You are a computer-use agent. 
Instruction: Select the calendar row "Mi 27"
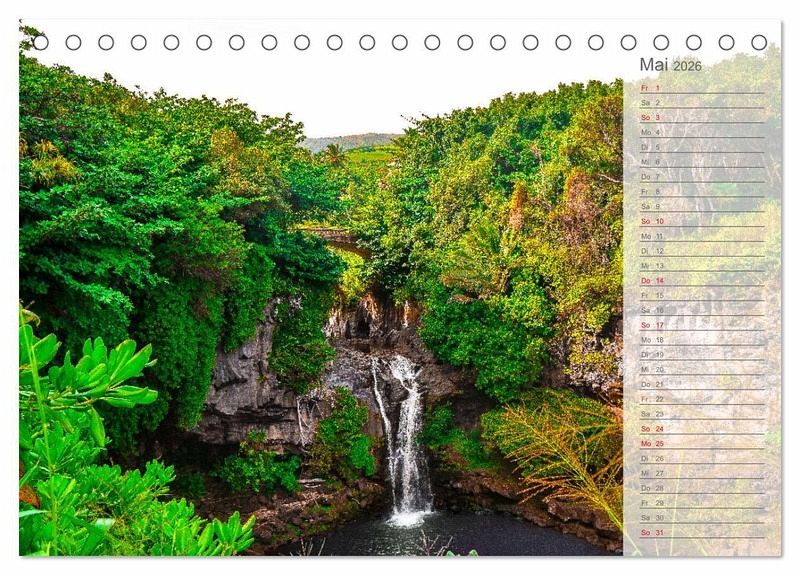[702, 473]
